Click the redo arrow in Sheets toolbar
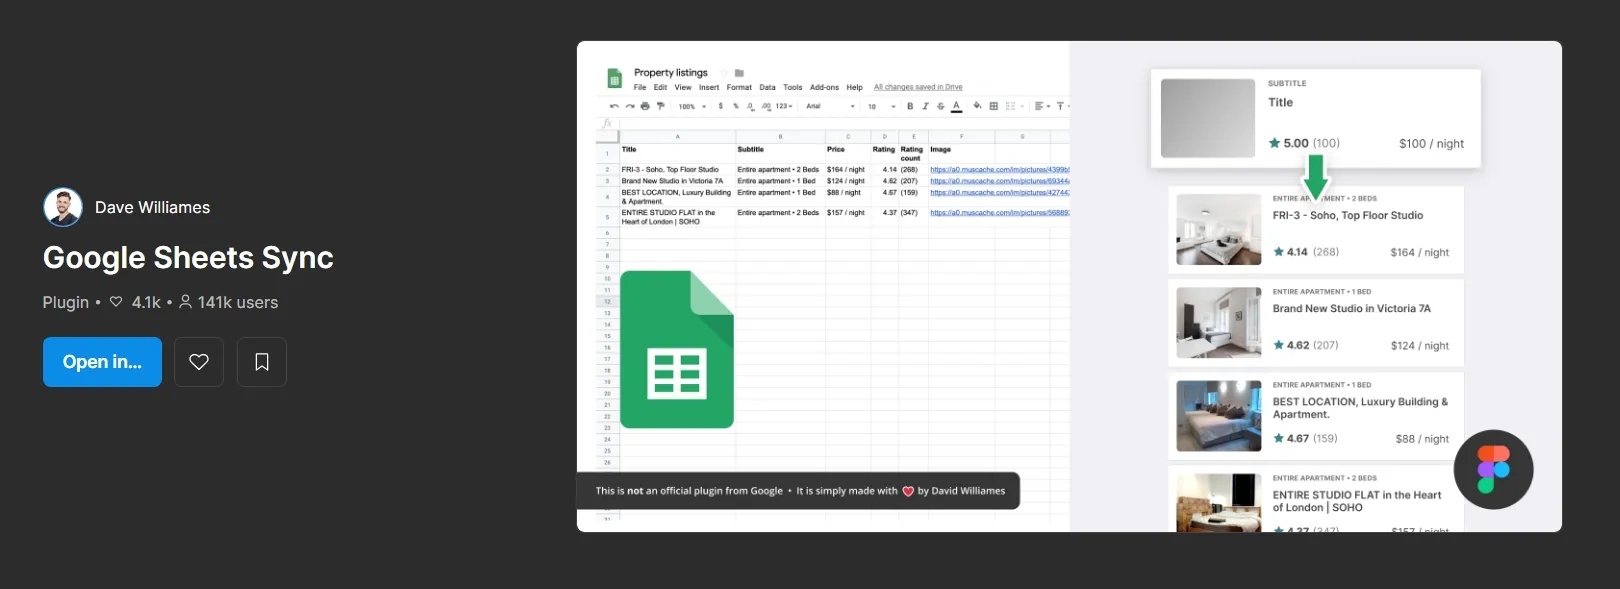 point(630,106)
